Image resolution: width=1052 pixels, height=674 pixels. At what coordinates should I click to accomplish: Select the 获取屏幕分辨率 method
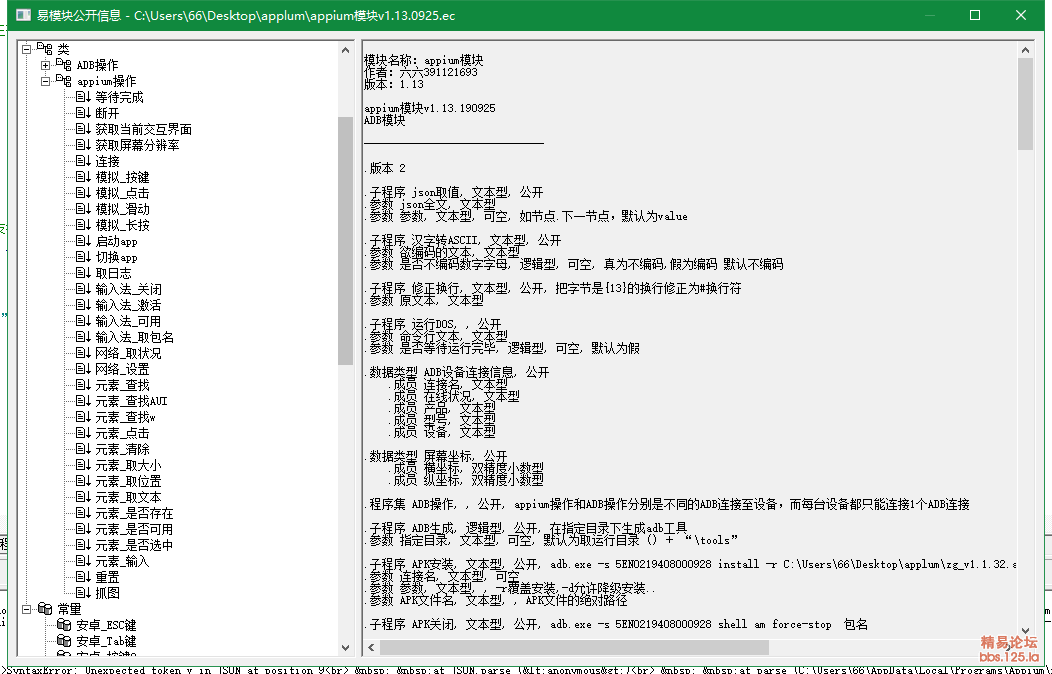[137, 145]
